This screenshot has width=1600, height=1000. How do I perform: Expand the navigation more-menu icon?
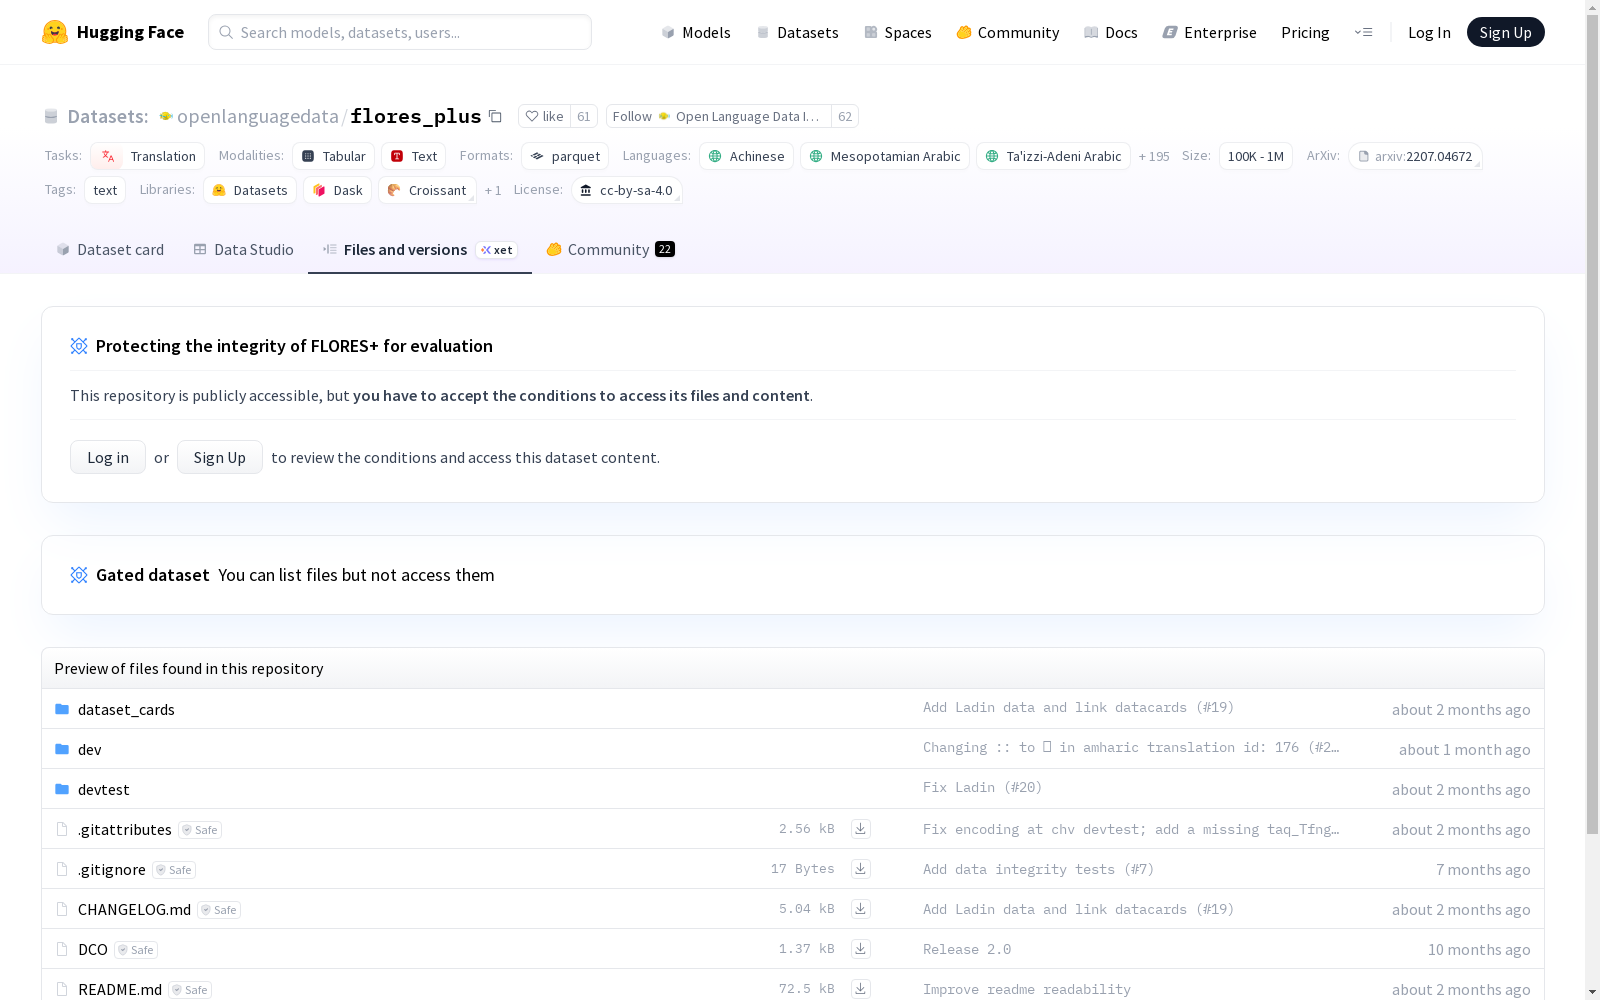tap(1363, 32)
